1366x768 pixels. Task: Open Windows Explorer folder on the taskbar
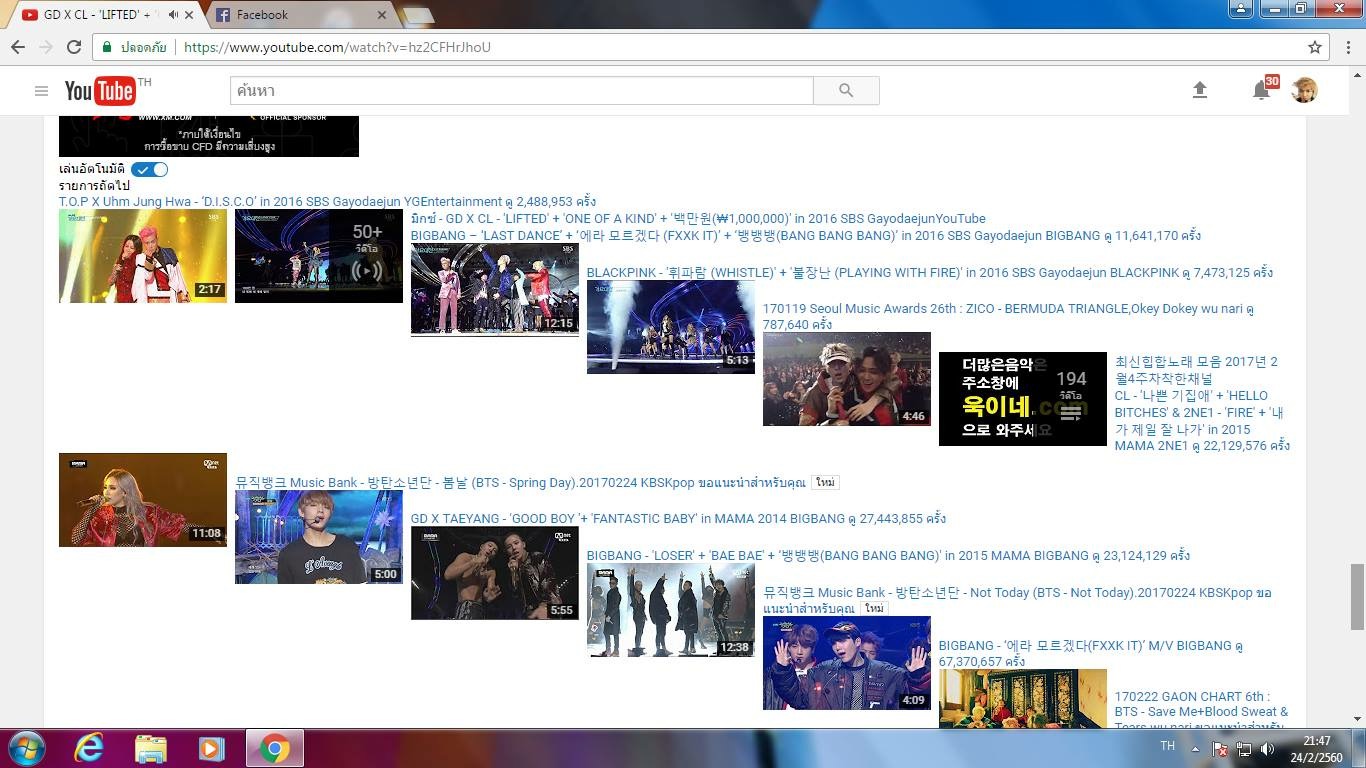pos(150,748)
